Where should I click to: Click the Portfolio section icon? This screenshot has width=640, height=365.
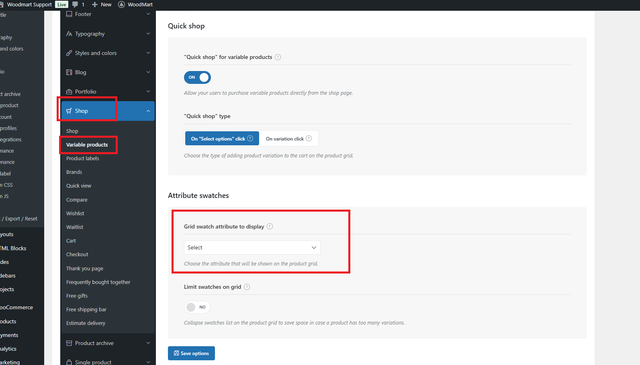click(x=69, y=91)
